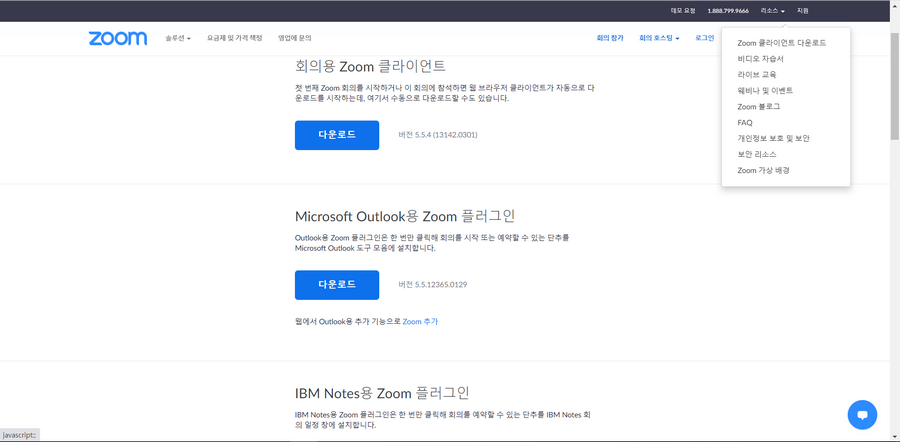Select 개인정보 보호 및 보안 entry
Screen dimensions: 900x442
pyautogui.click(x=773, y=138)
